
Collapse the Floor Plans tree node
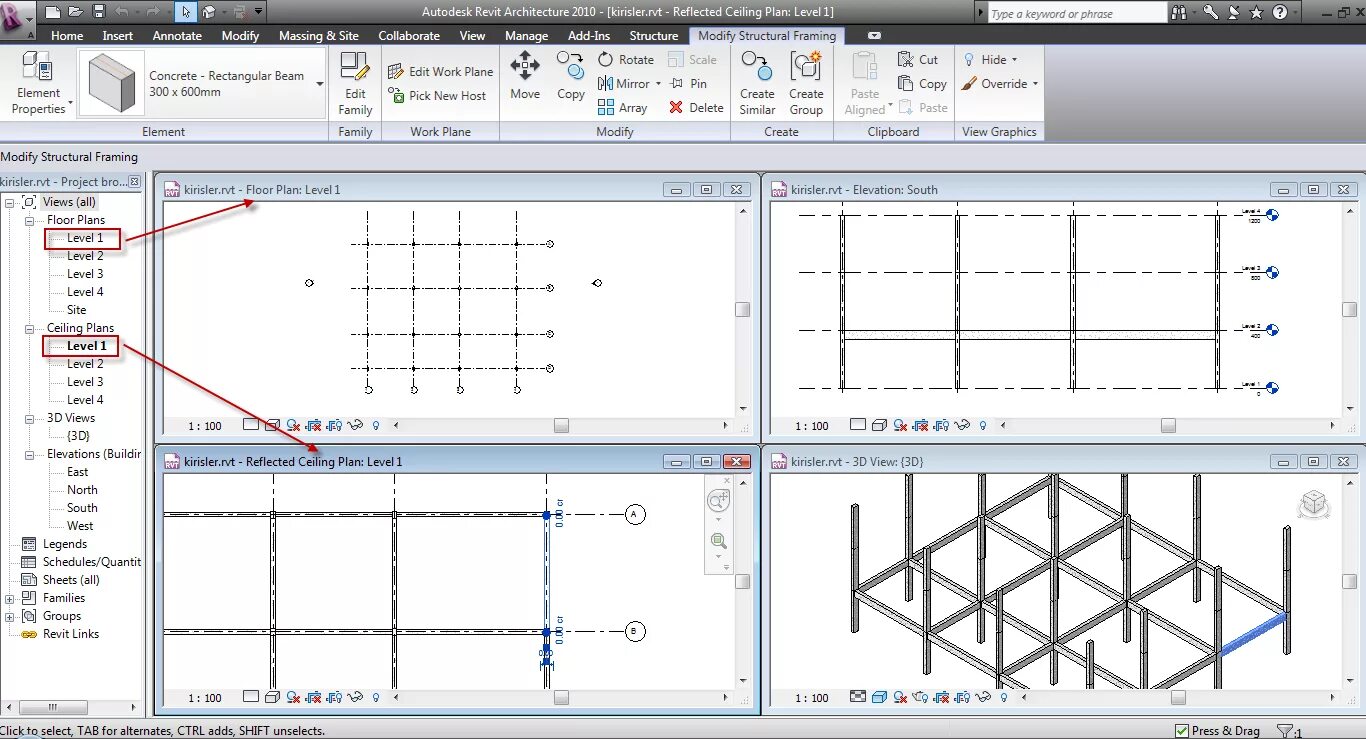click(x=29, y=220)
